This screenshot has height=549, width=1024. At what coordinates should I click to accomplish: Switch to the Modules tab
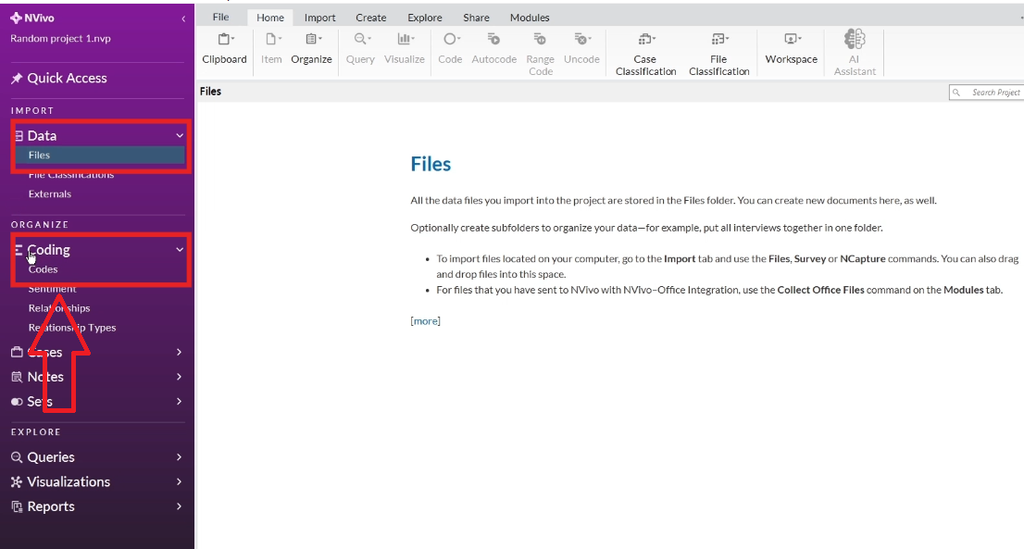click(530, 18)
